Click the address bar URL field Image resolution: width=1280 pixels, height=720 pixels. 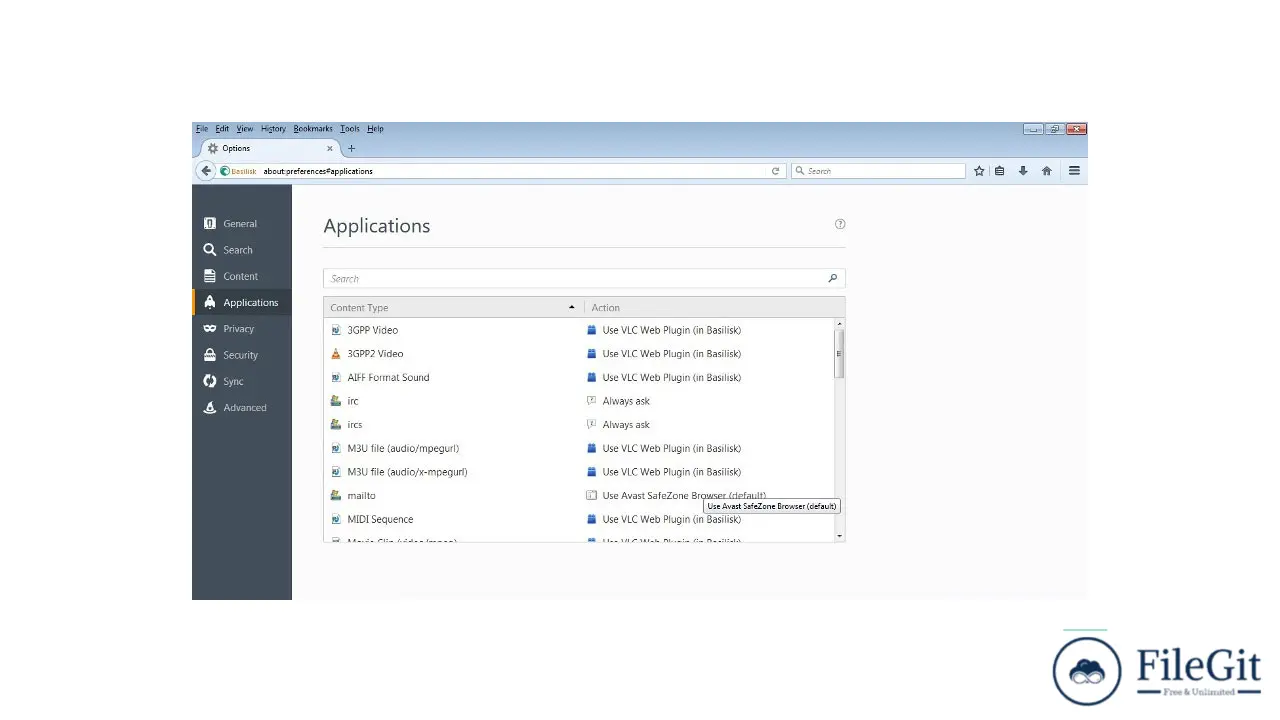pyautogui.click(x=510, y=171)
